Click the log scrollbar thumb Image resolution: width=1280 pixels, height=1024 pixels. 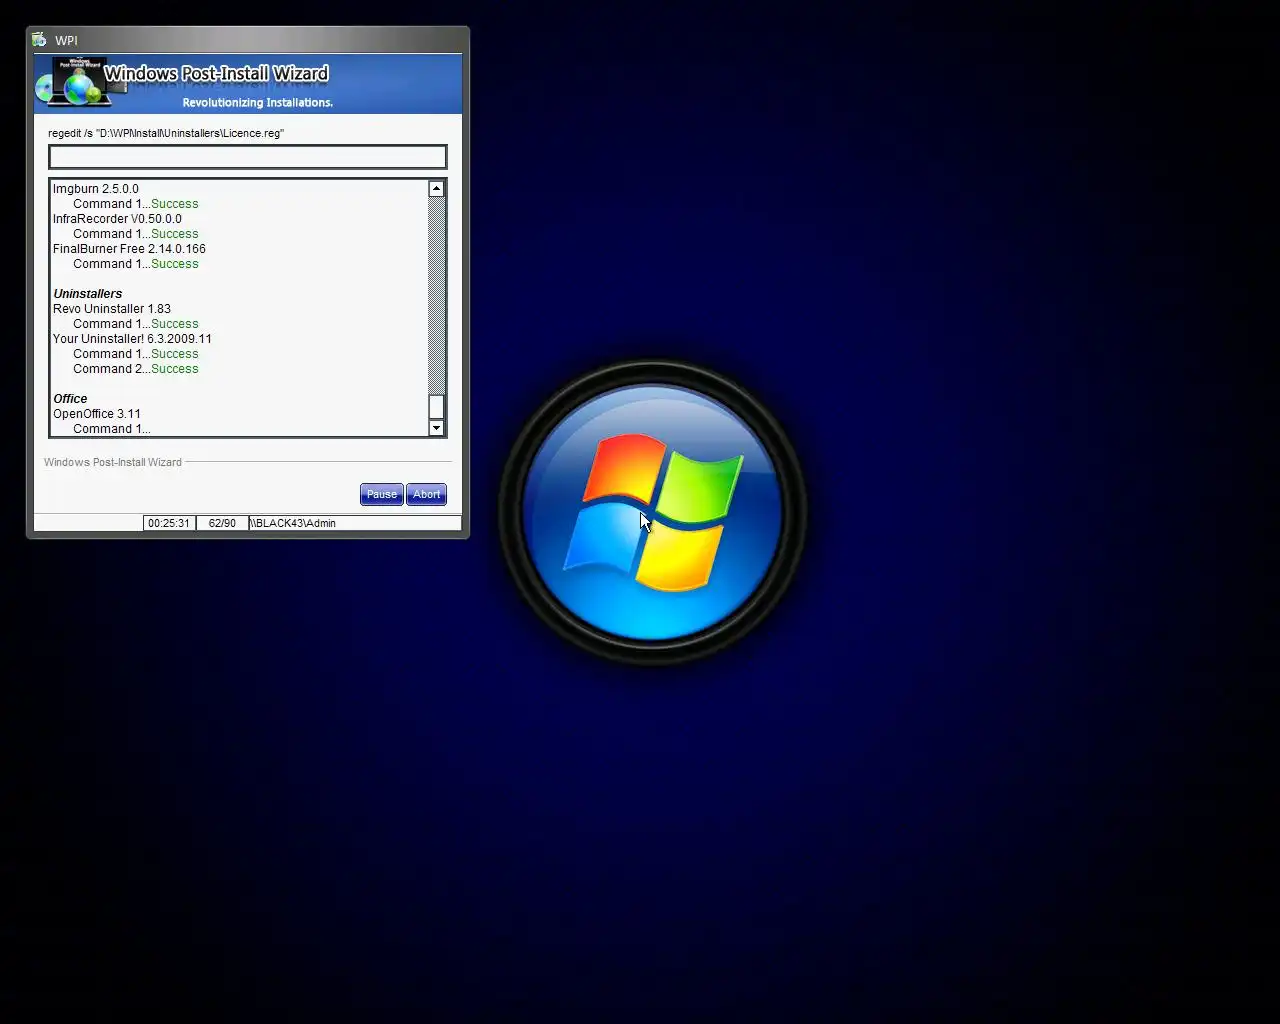point(436,406)
